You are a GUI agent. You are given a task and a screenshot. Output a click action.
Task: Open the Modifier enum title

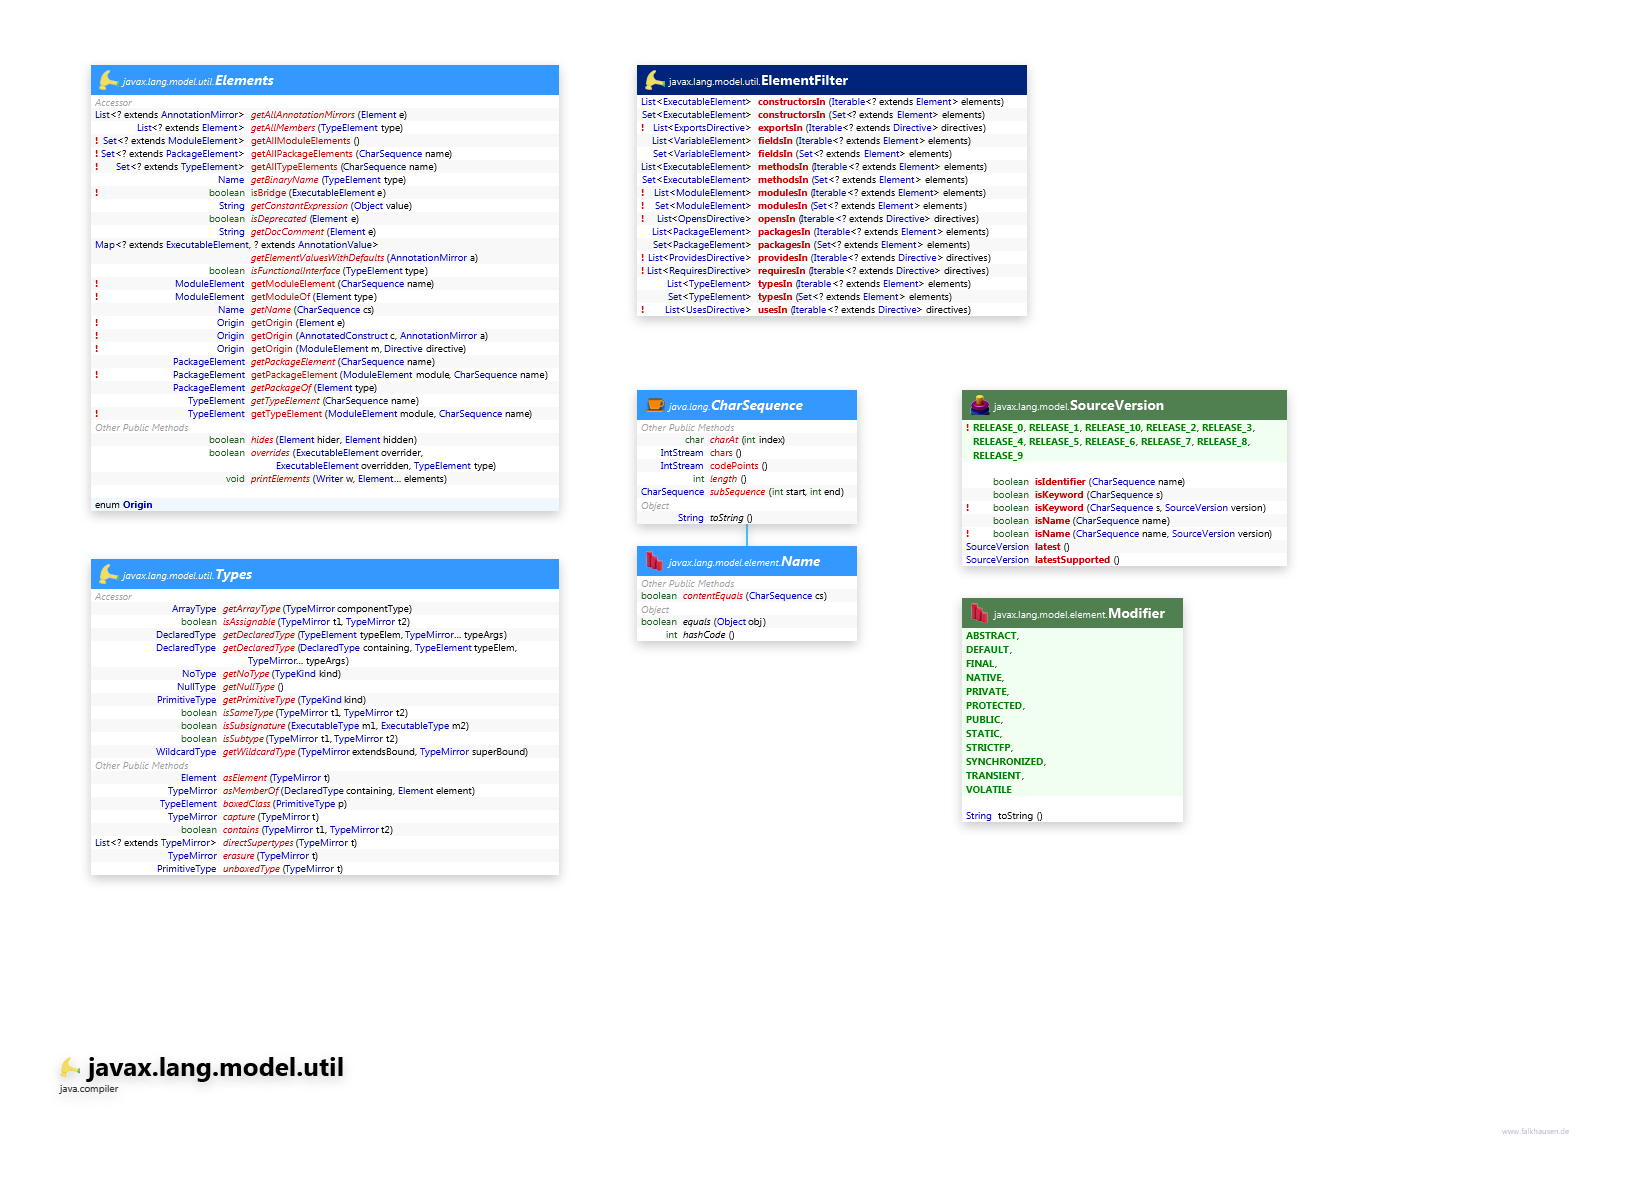point(1136,613)
